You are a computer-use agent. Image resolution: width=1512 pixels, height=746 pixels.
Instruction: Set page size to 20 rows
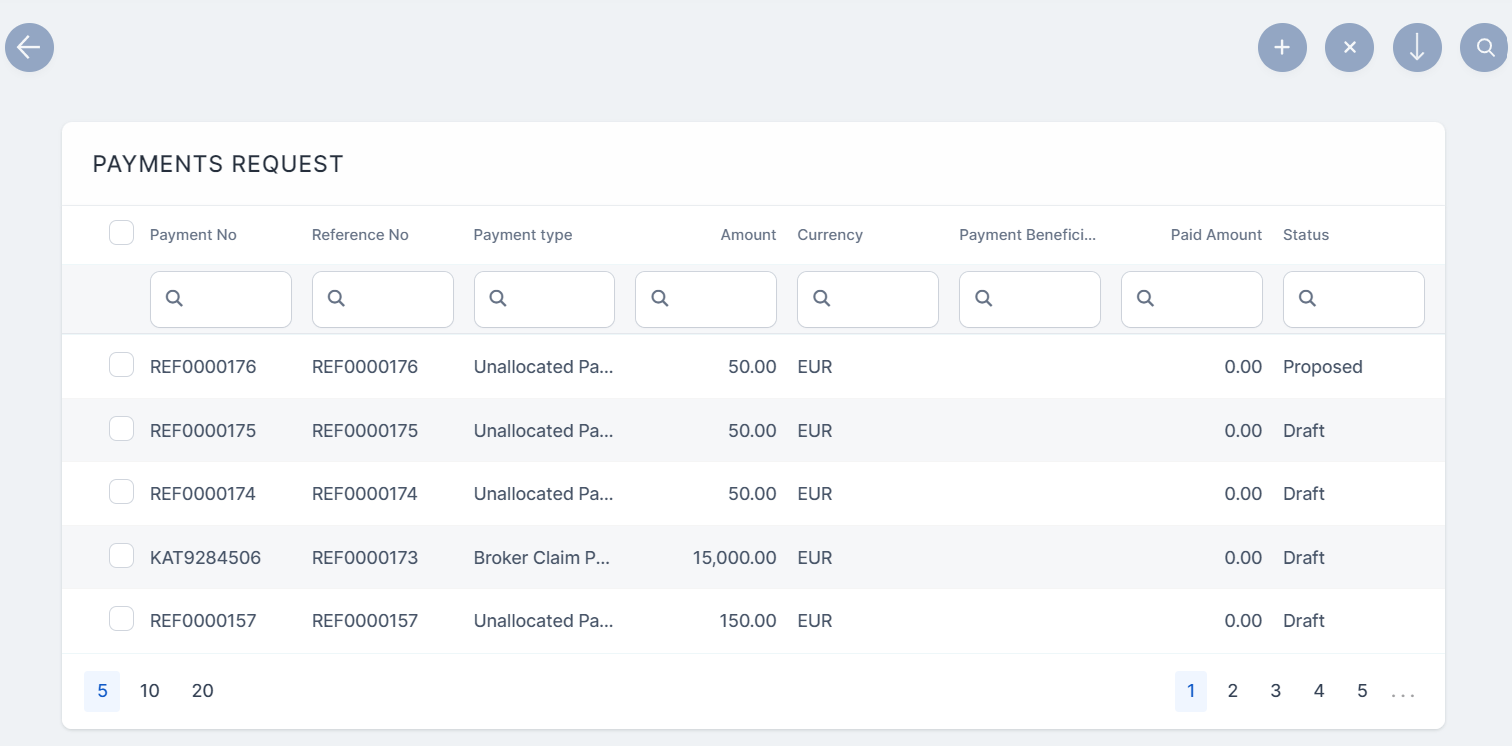click(202, 691)
